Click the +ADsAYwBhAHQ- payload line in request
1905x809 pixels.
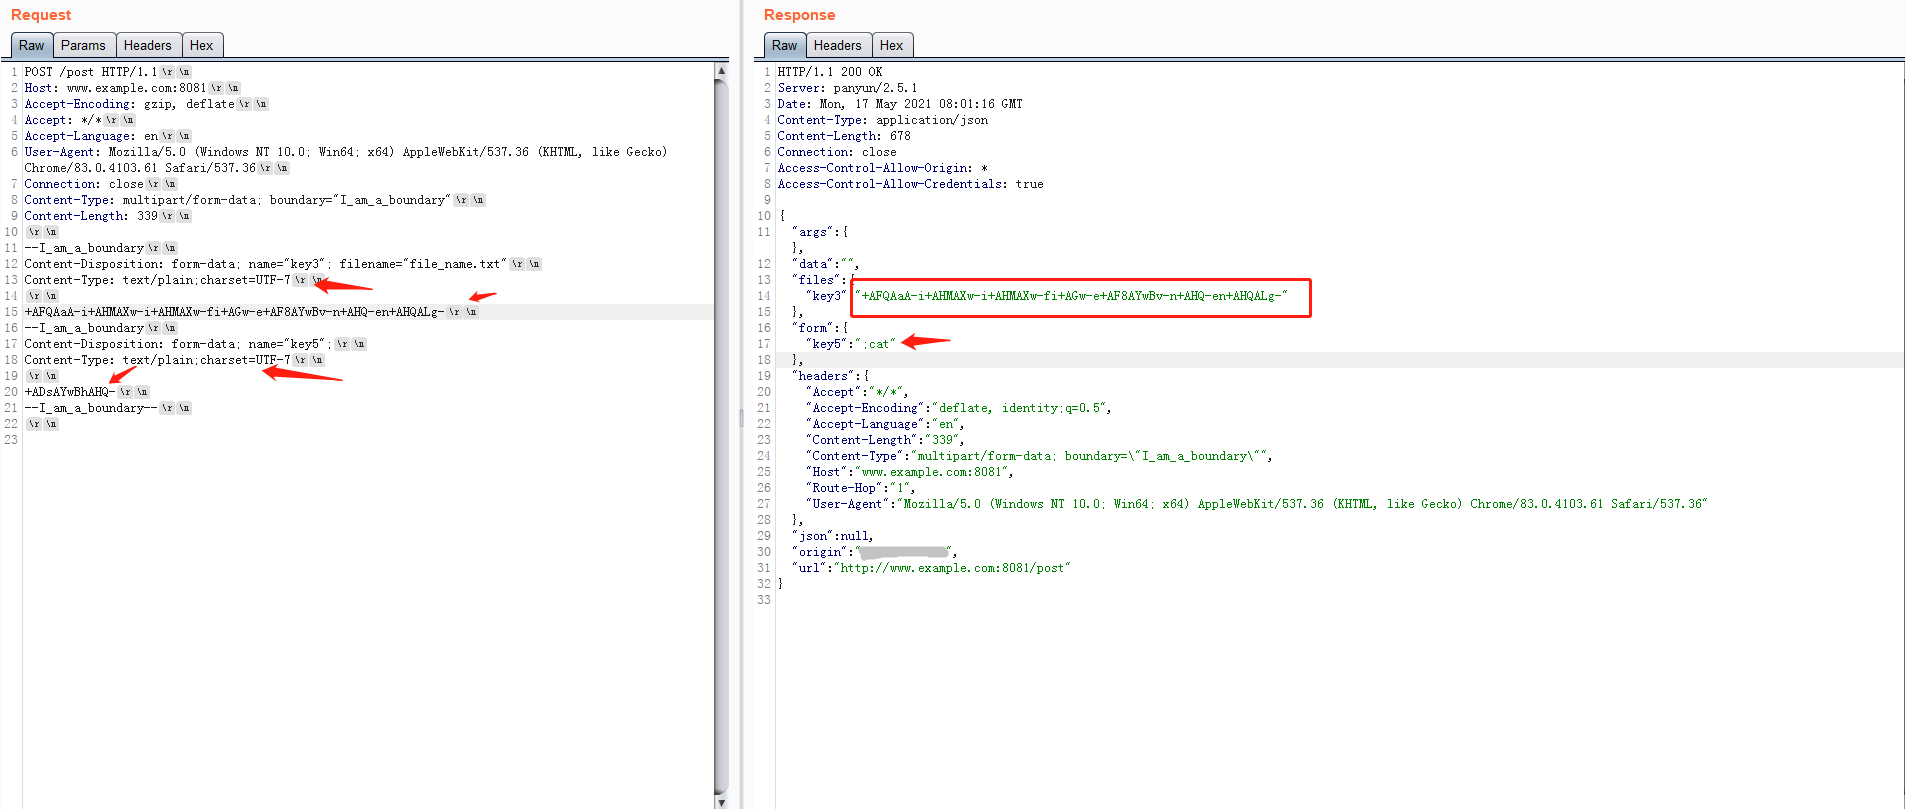(x=70, y=392)
